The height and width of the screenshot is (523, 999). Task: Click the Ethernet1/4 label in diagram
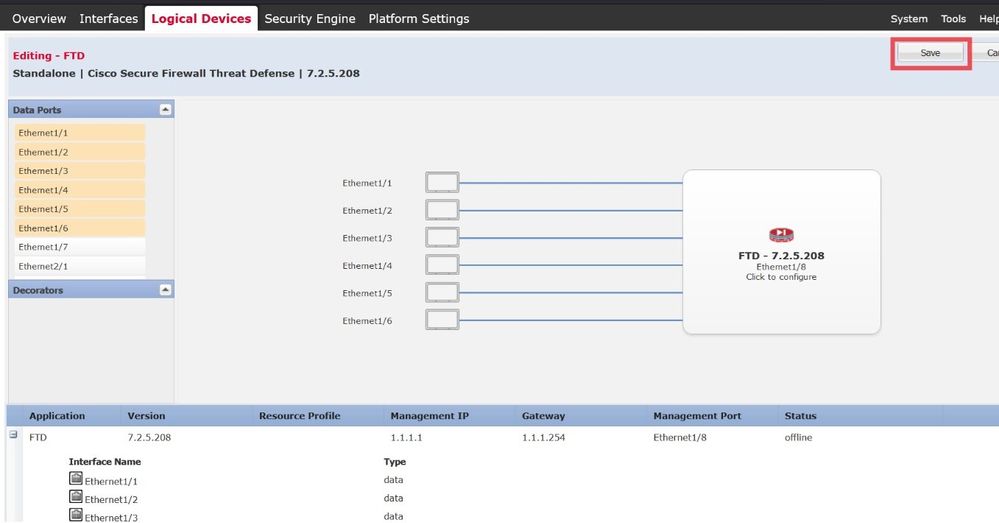click(367, 266)
